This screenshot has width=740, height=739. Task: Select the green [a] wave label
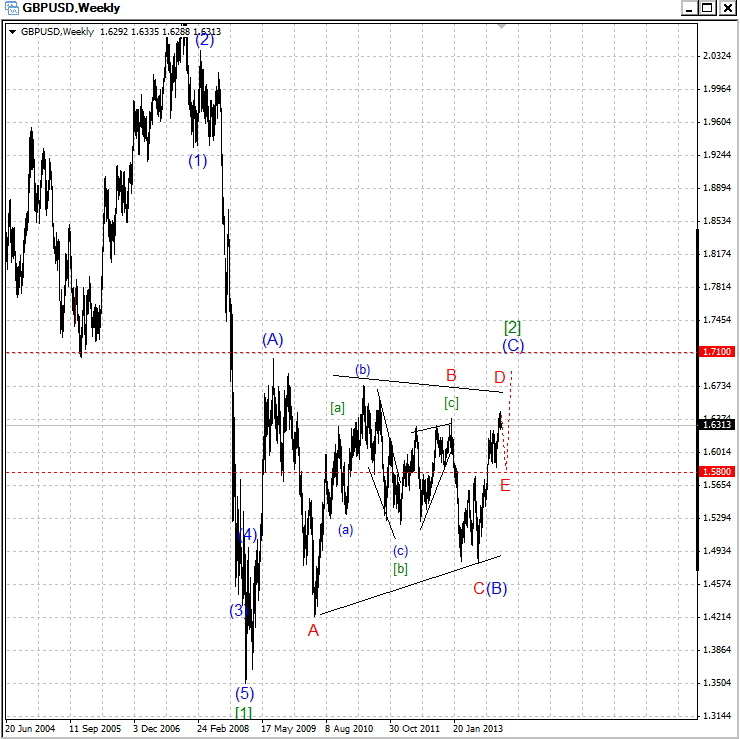point(337,407)
